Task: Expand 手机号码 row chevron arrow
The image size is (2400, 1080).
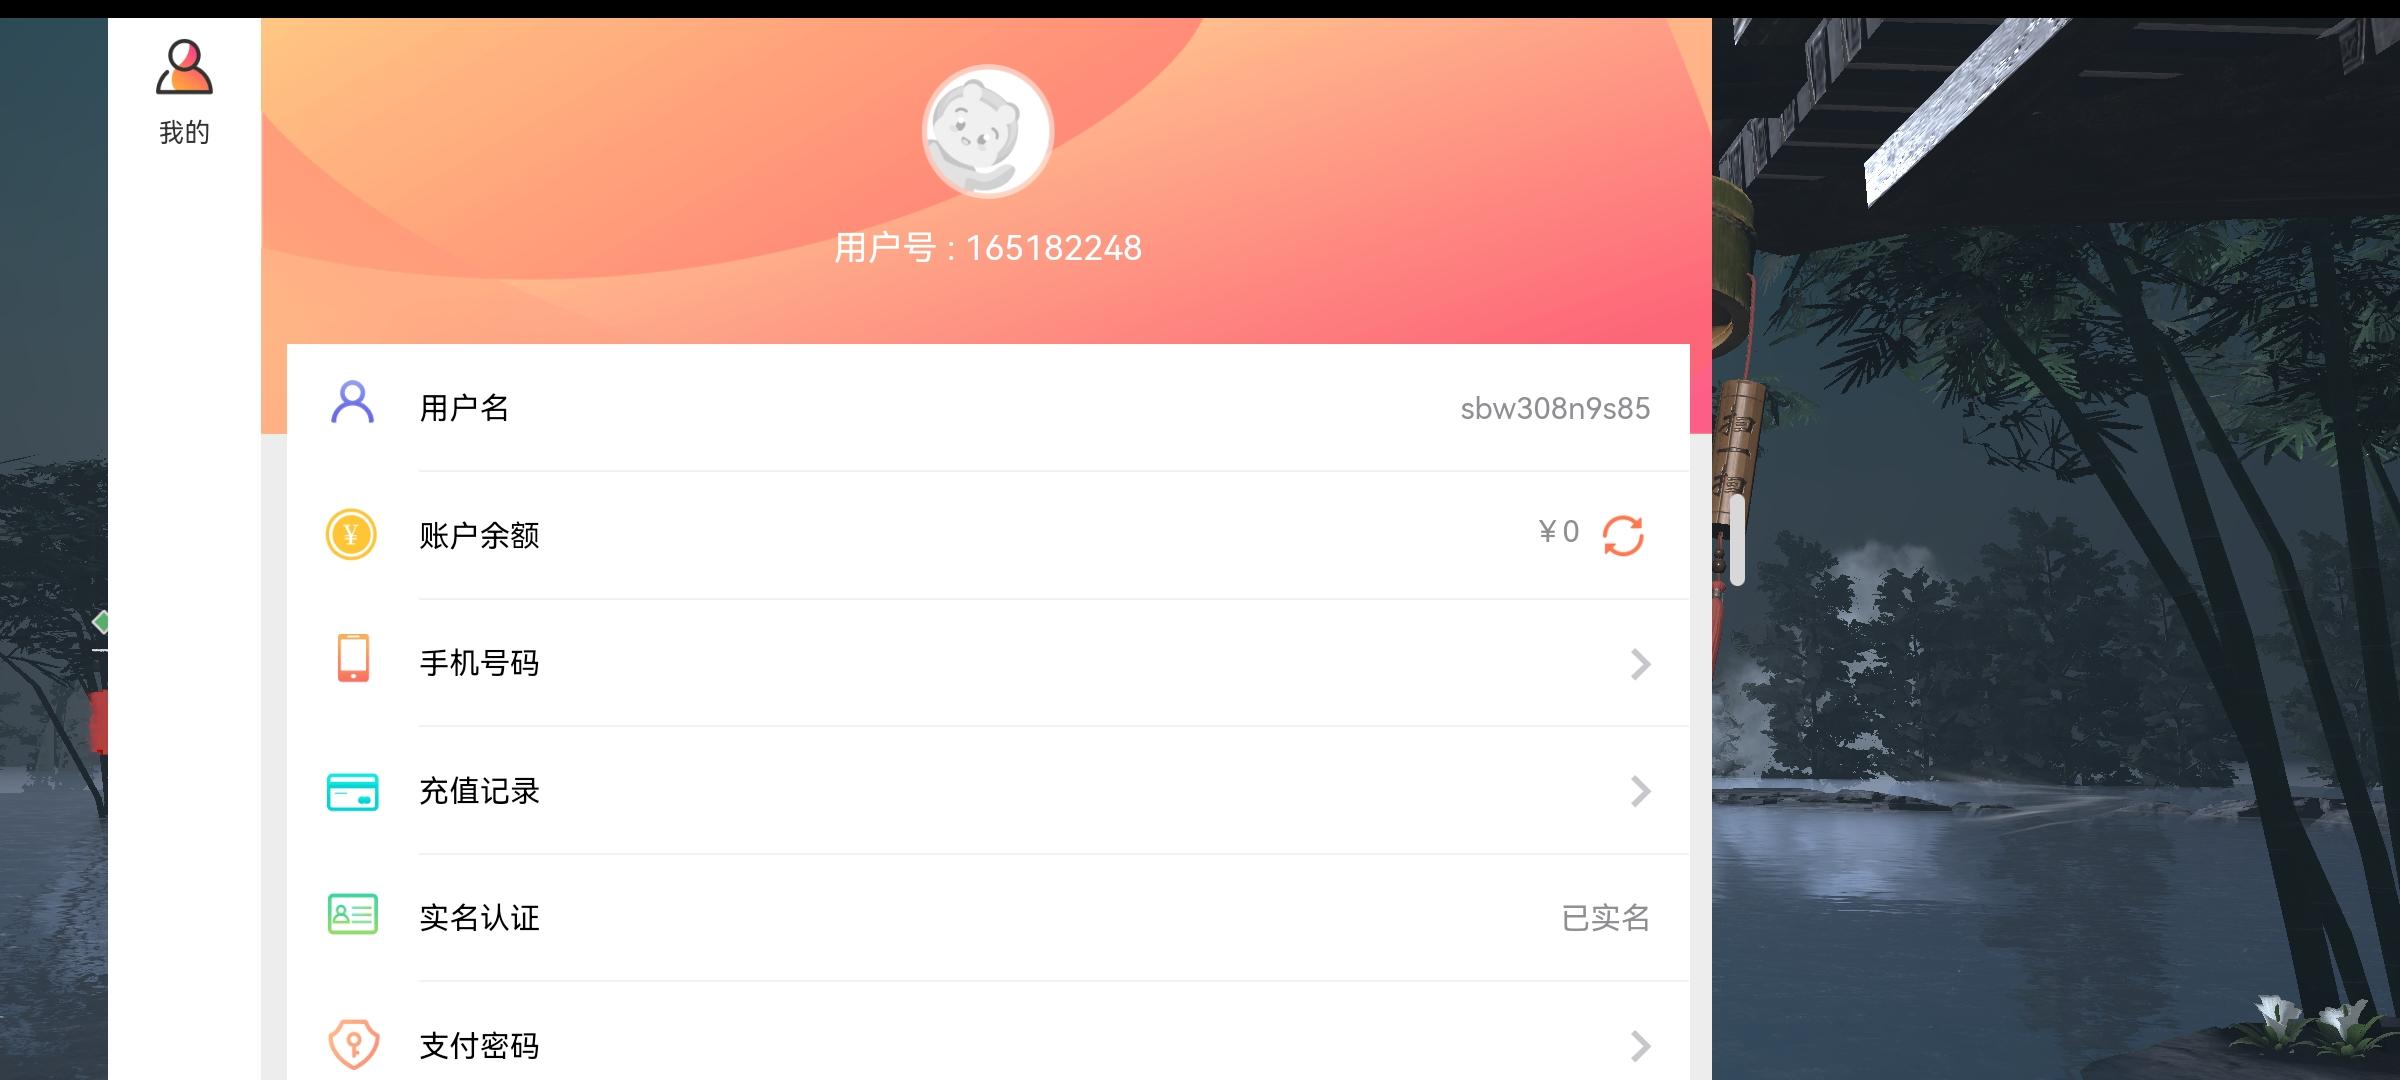Action: 1640,664
